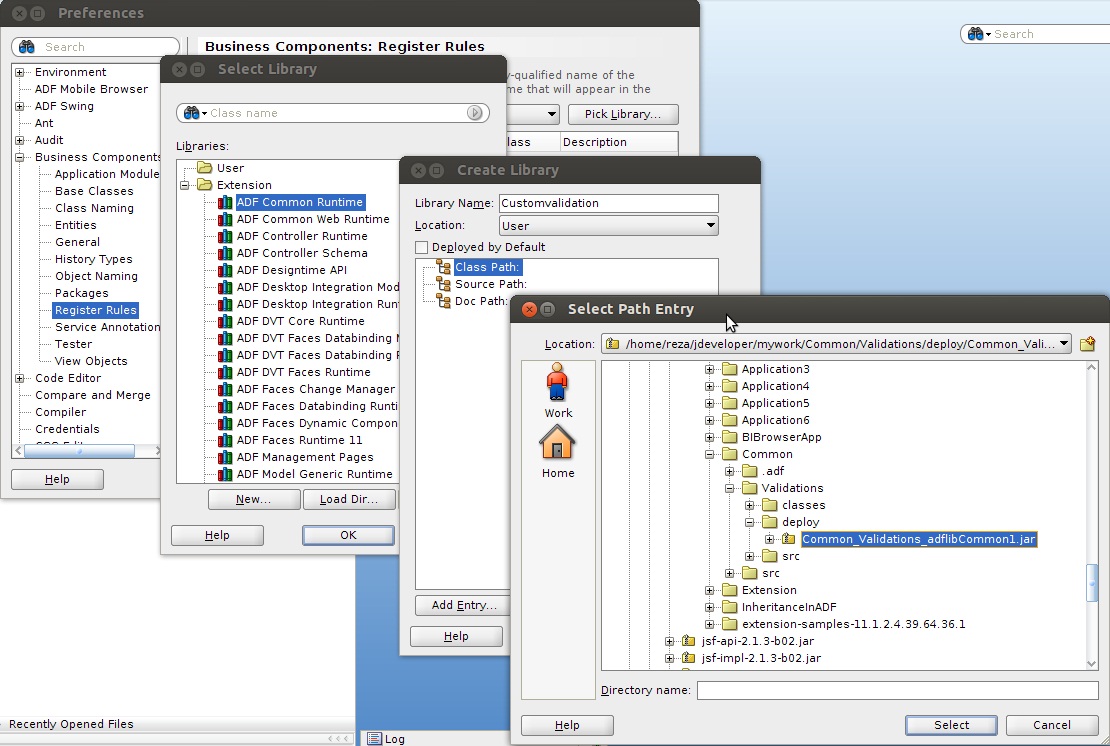Screen dimensions: 1110x746
Task: Expand the Application3 folder
Action: [710, 369]
